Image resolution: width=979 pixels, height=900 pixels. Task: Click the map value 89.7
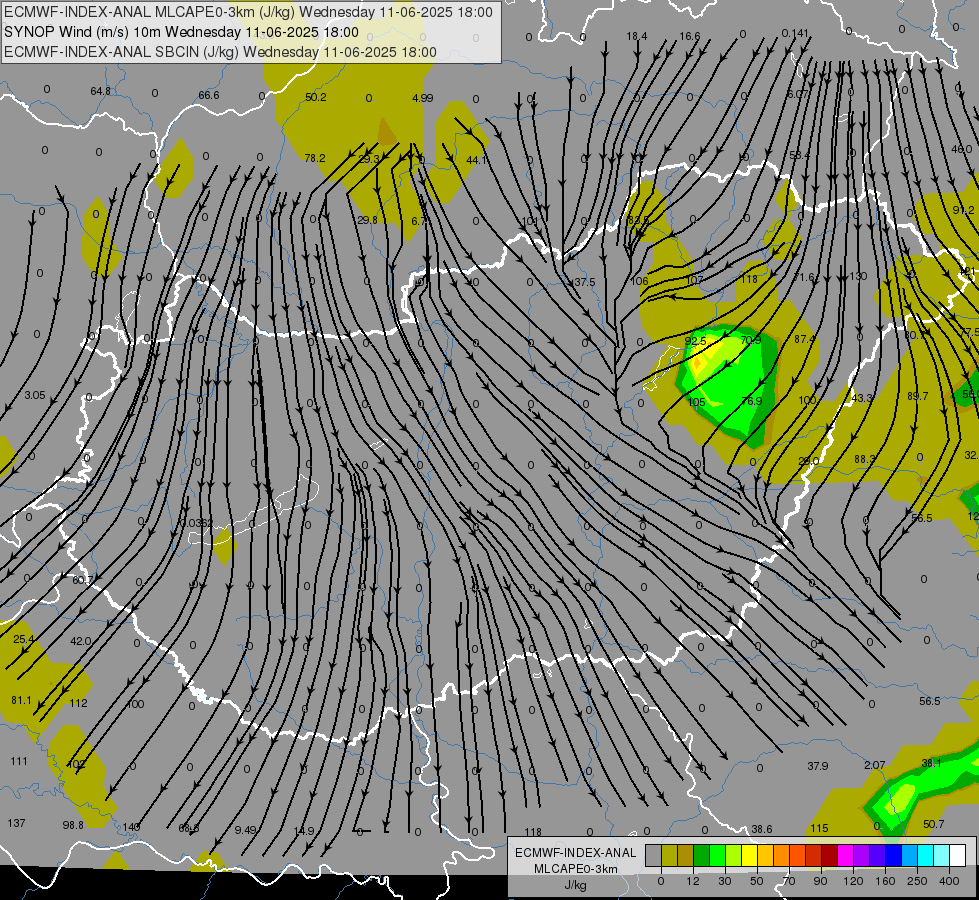917,397
